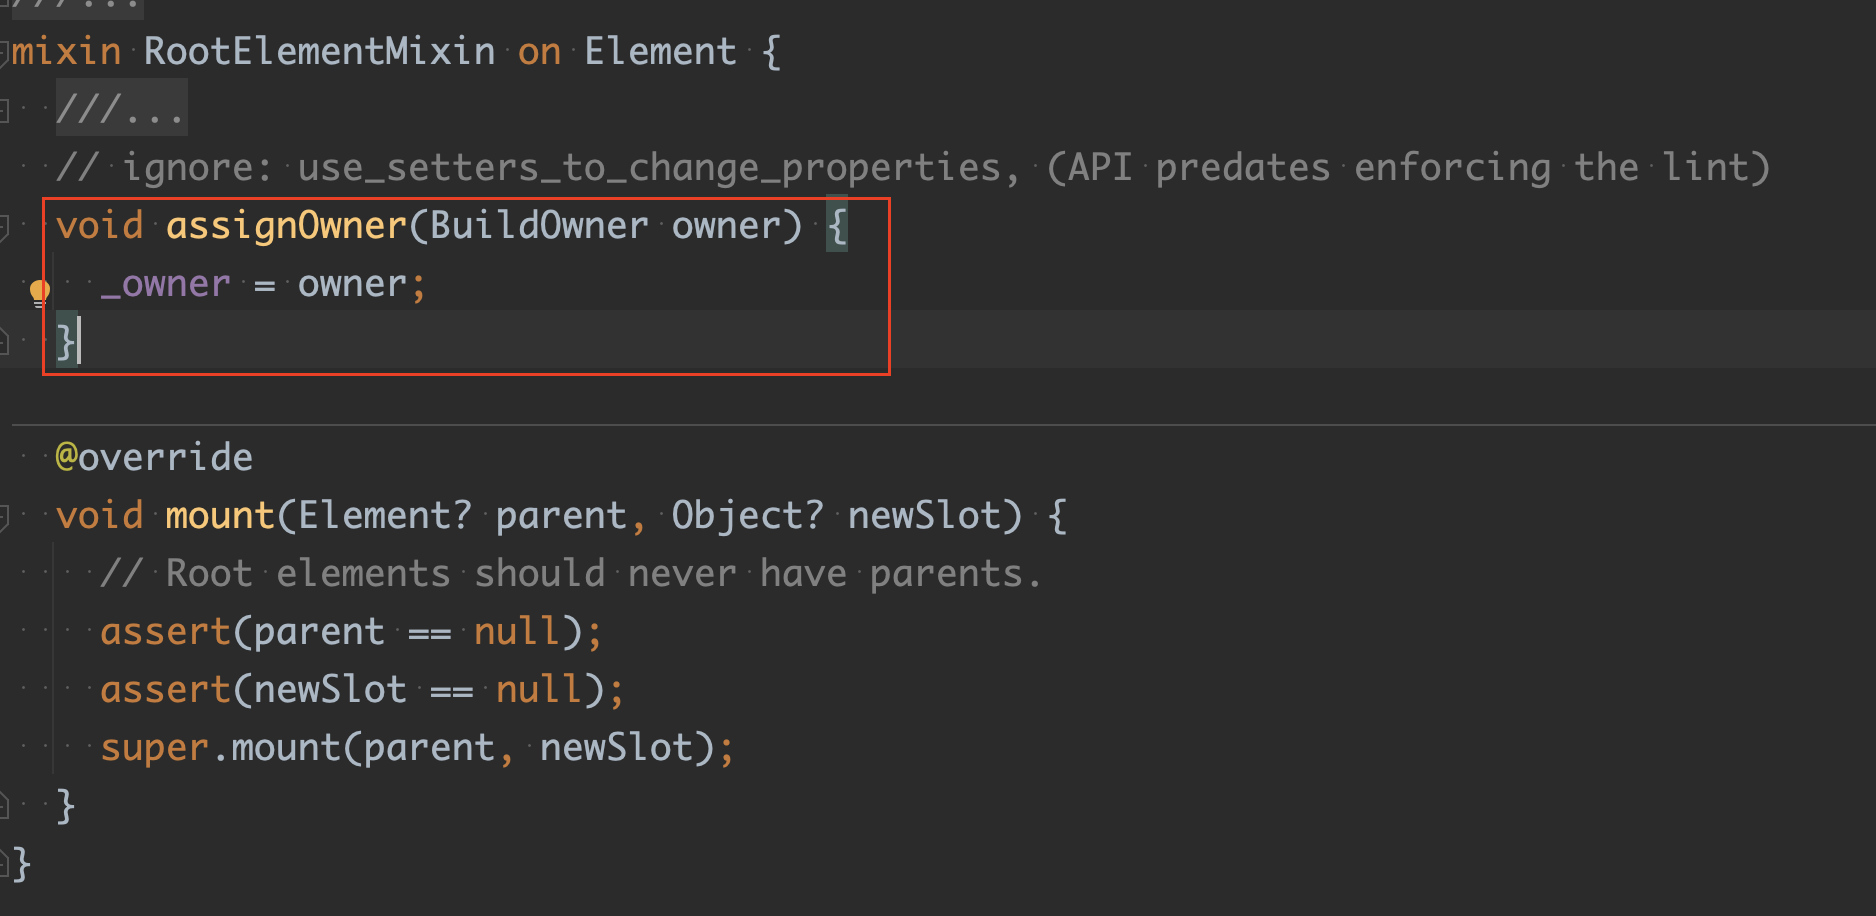This screenshot has height=916, width=1876.
Task: Collapse the assignOwner method fold marker
Action: [4, 227]
